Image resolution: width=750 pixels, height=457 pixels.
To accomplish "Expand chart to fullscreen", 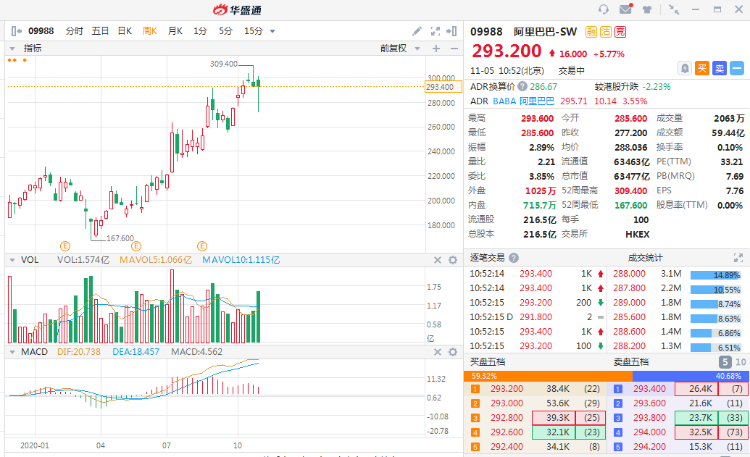I will 435,31.
